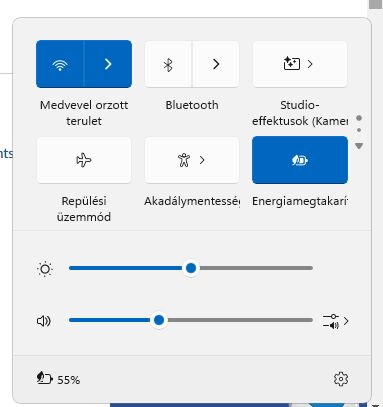This screenshot has height=407, width=383.
Task: Enable Repülési üzemmód airplane mode
Action: click(84, 160)
